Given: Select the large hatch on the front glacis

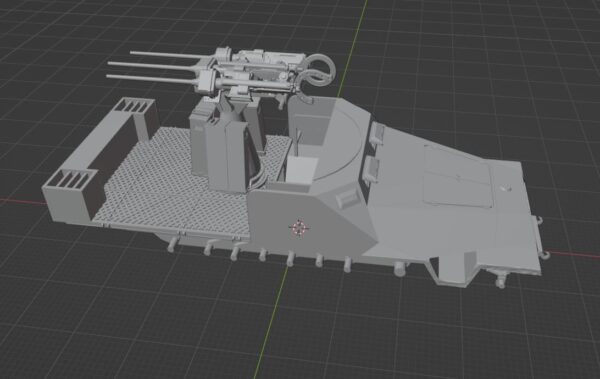Looking at the screenshot, I should [x=459, y=176].
